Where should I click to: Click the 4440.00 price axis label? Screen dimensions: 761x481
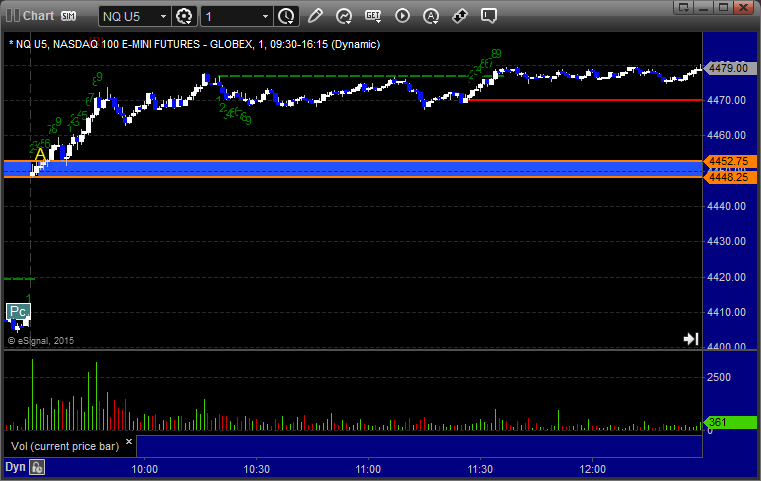point(727,206)
